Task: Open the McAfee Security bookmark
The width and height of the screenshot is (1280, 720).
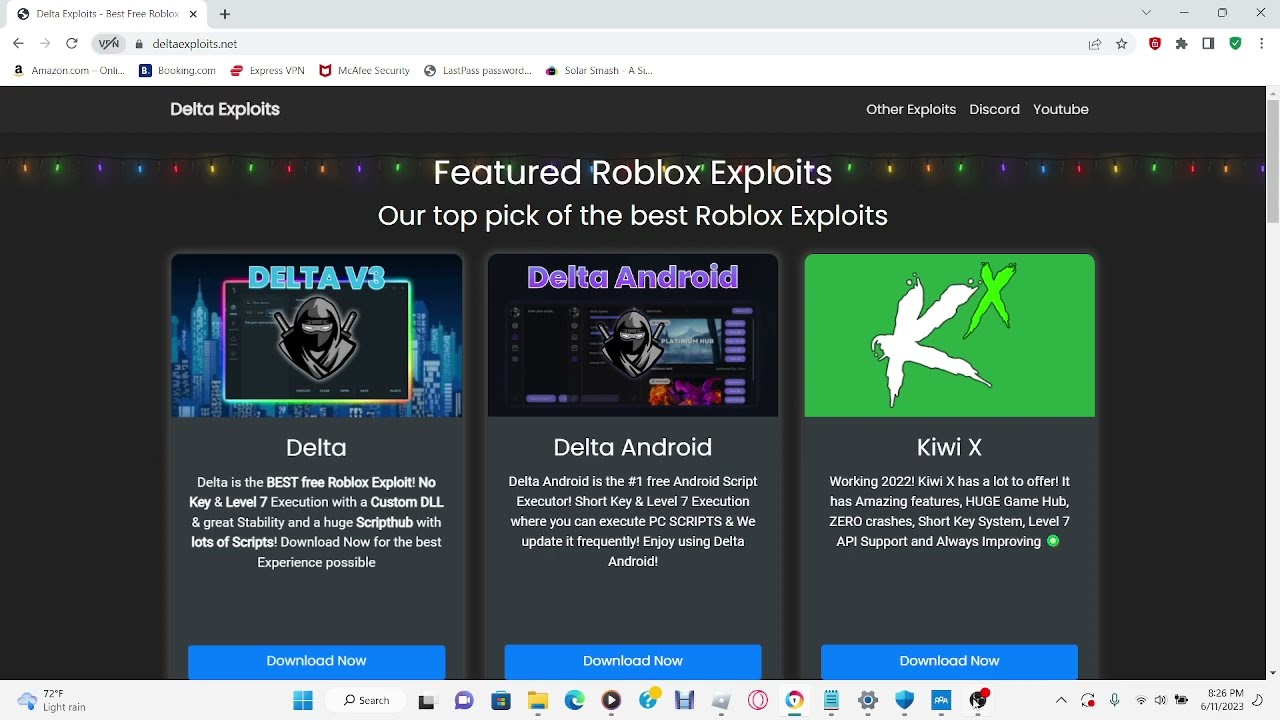Action: (364, 71)
